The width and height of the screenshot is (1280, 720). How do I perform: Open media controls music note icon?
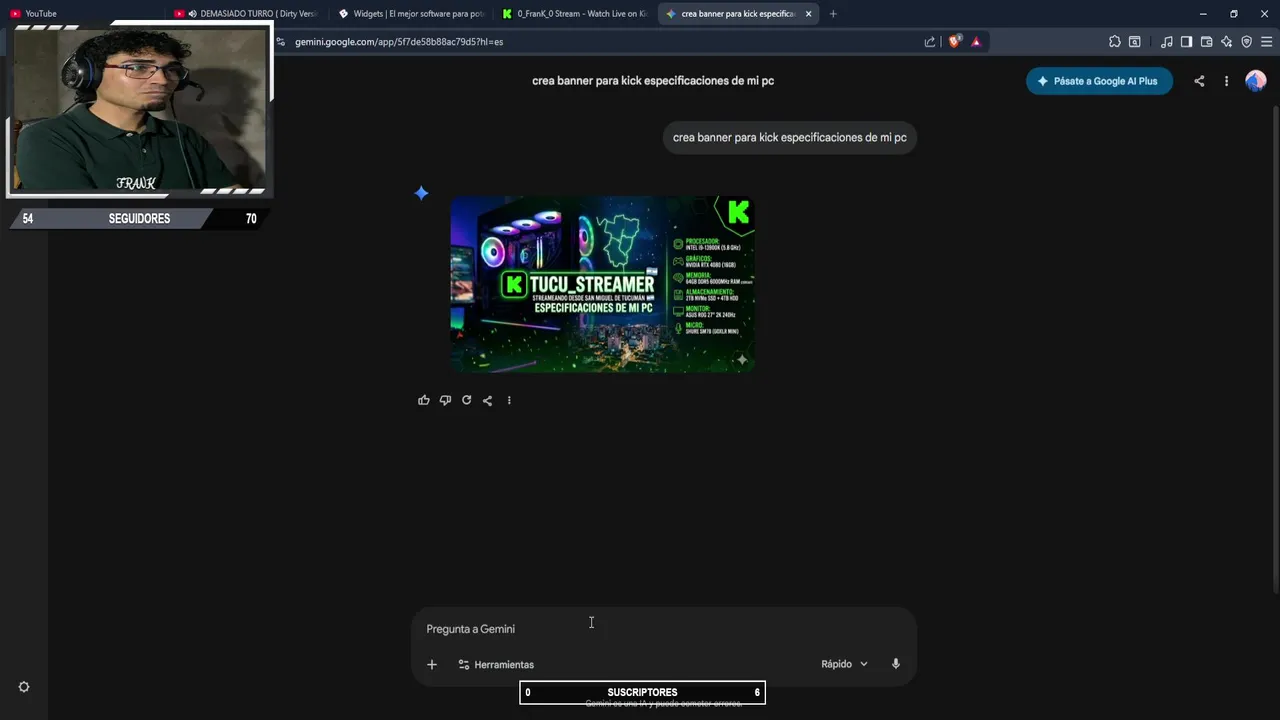point(1166,42)
